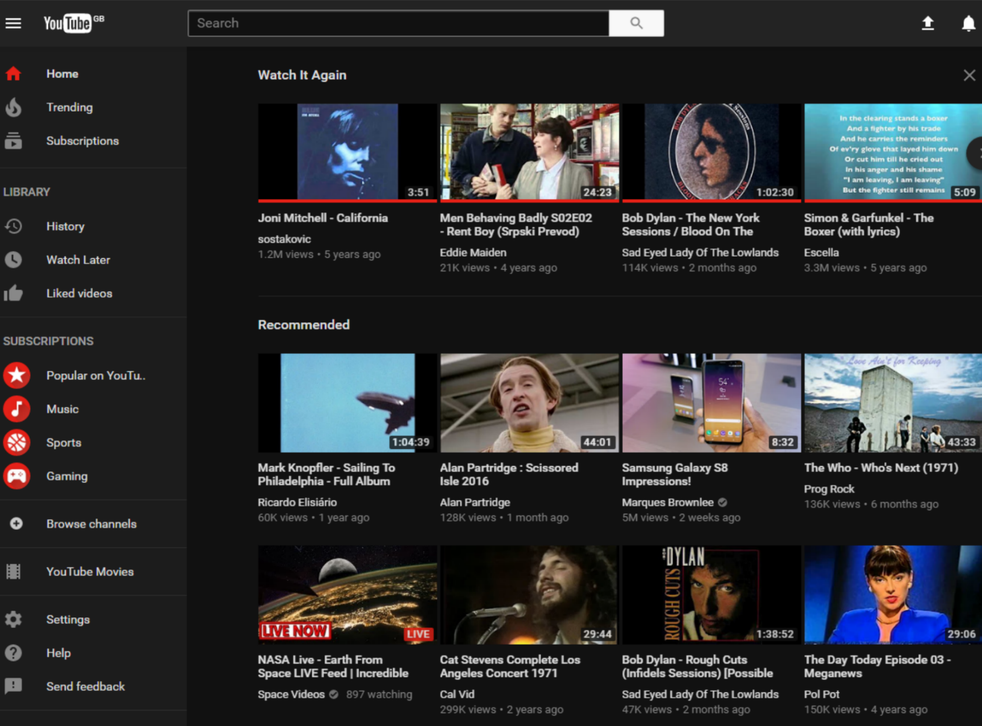
Task: Click next arrow on Watch It Again row
Action: 975,153
